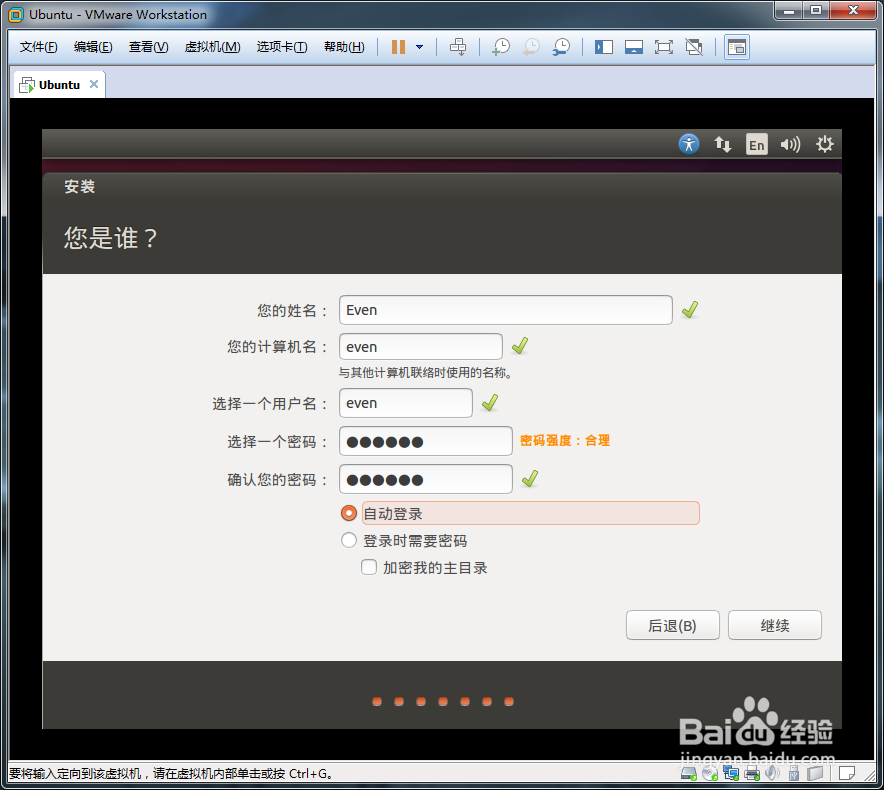Enter full screen mode icon
The image size is (884, 790).
(x=664, y=47)
